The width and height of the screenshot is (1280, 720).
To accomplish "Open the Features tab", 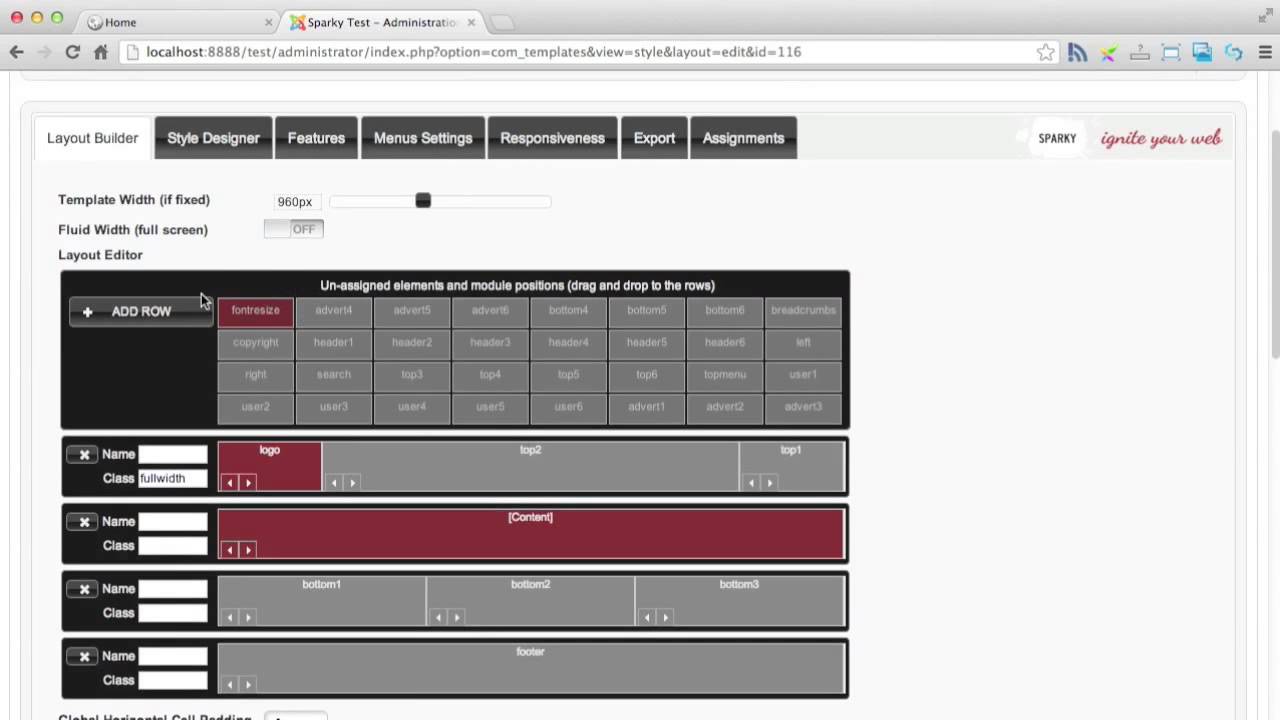I will 316,138.
